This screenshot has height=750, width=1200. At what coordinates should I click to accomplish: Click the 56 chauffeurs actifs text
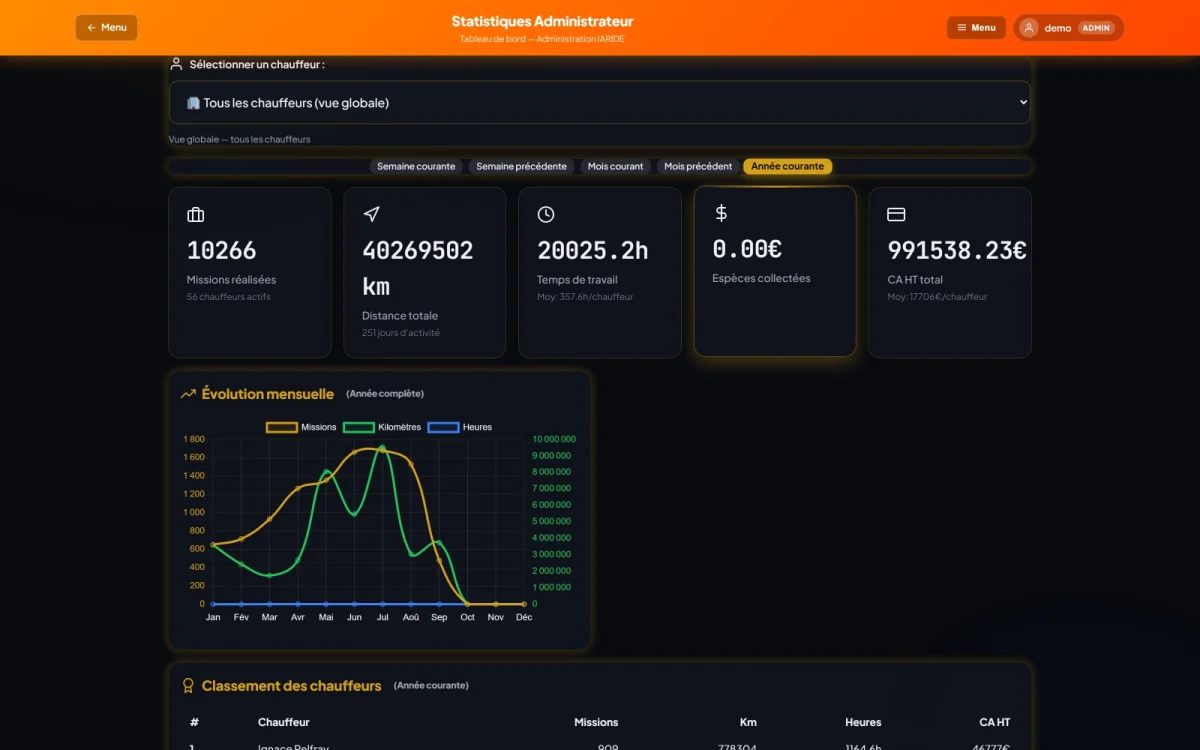229,297
